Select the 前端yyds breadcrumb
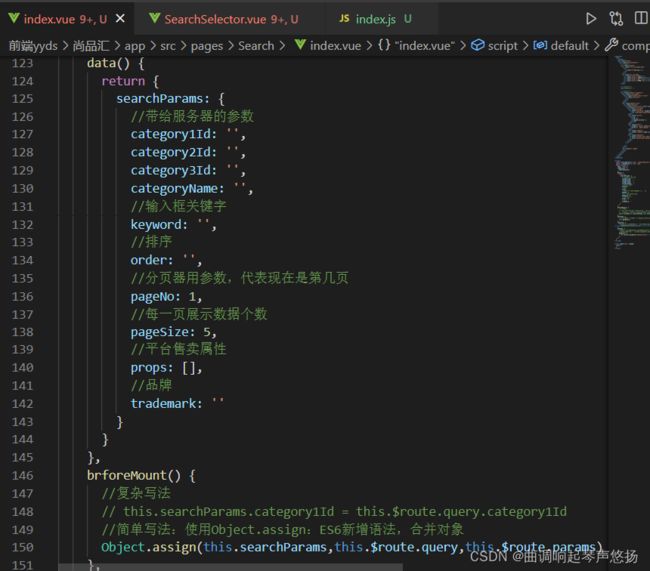 [x=33, y=46]
